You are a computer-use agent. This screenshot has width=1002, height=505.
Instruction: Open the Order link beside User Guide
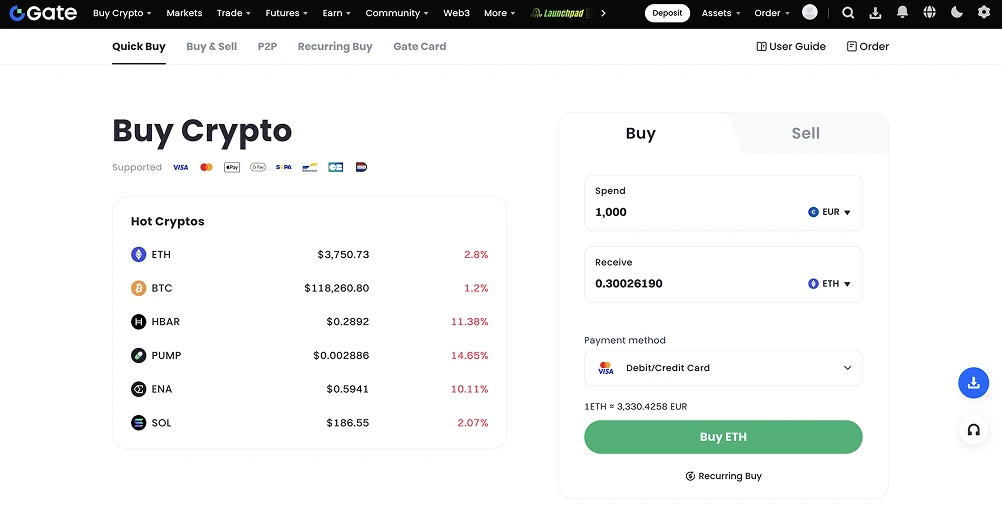pyautogui.click(x=868, y=46)
